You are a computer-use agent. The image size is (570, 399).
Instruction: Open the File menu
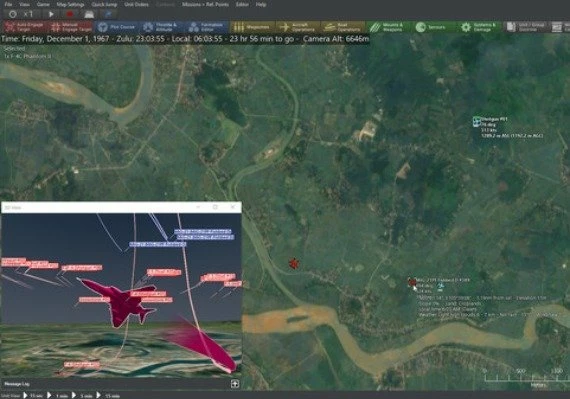point(8,5)
